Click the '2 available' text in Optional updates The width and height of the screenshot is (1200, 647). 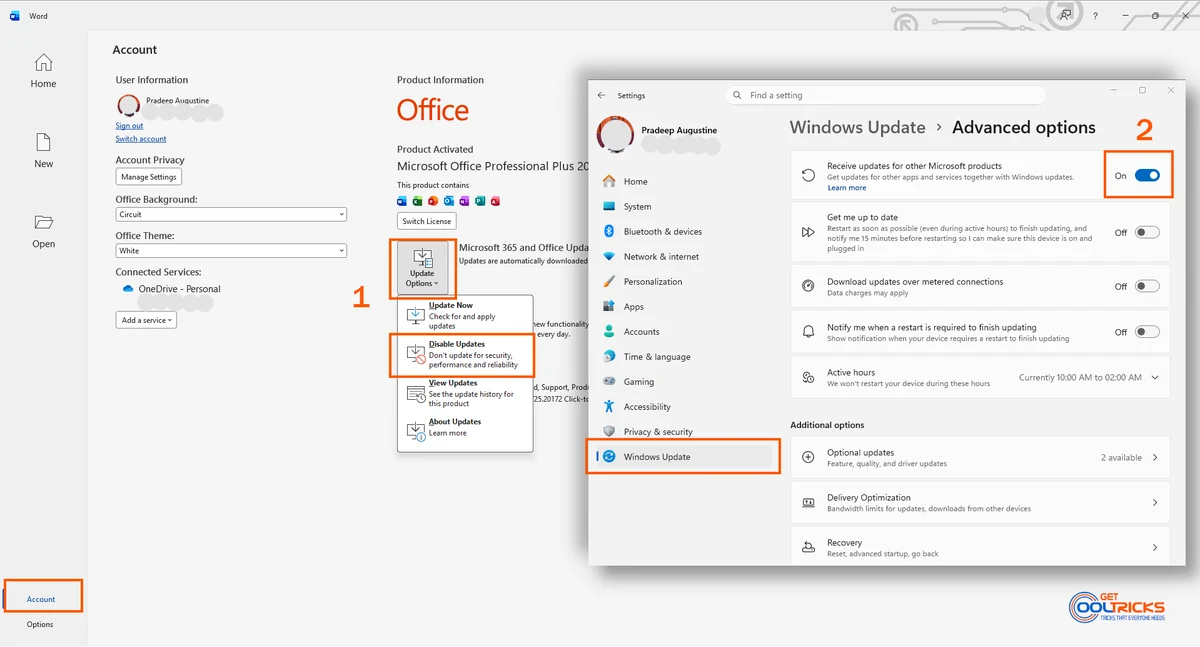click(1121, 458)
